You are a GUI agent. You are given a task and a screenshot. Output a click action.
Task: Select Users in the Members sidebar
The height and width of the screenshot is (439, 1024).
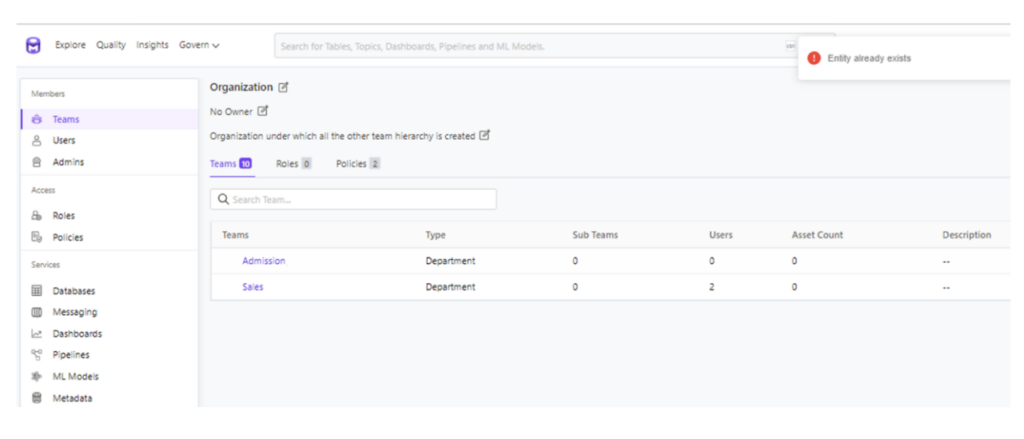coord(64,141)
